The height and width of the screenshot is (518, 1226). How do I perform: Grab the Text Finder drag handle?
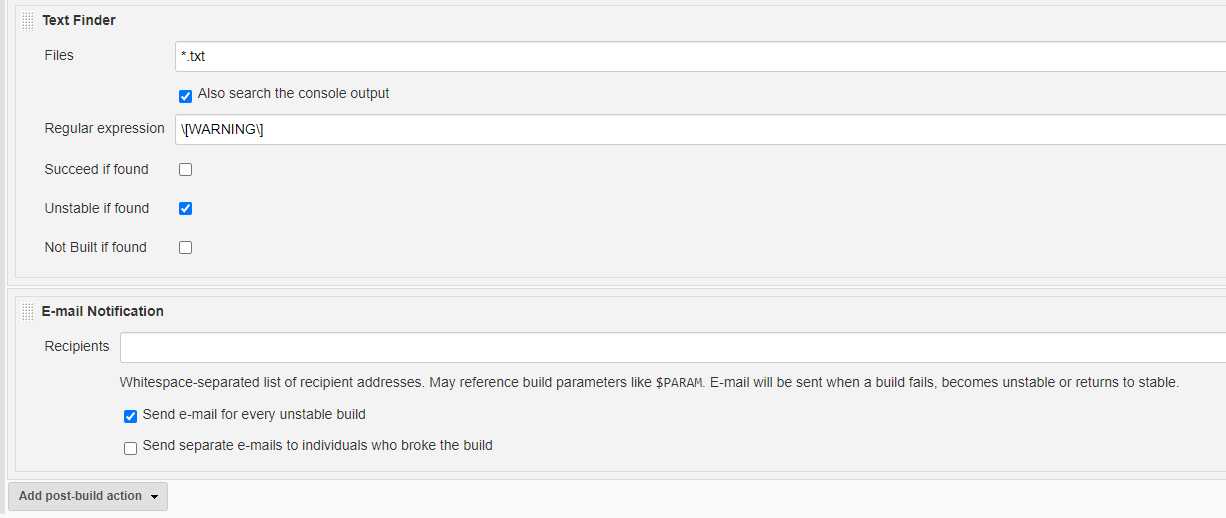point(28,21)
